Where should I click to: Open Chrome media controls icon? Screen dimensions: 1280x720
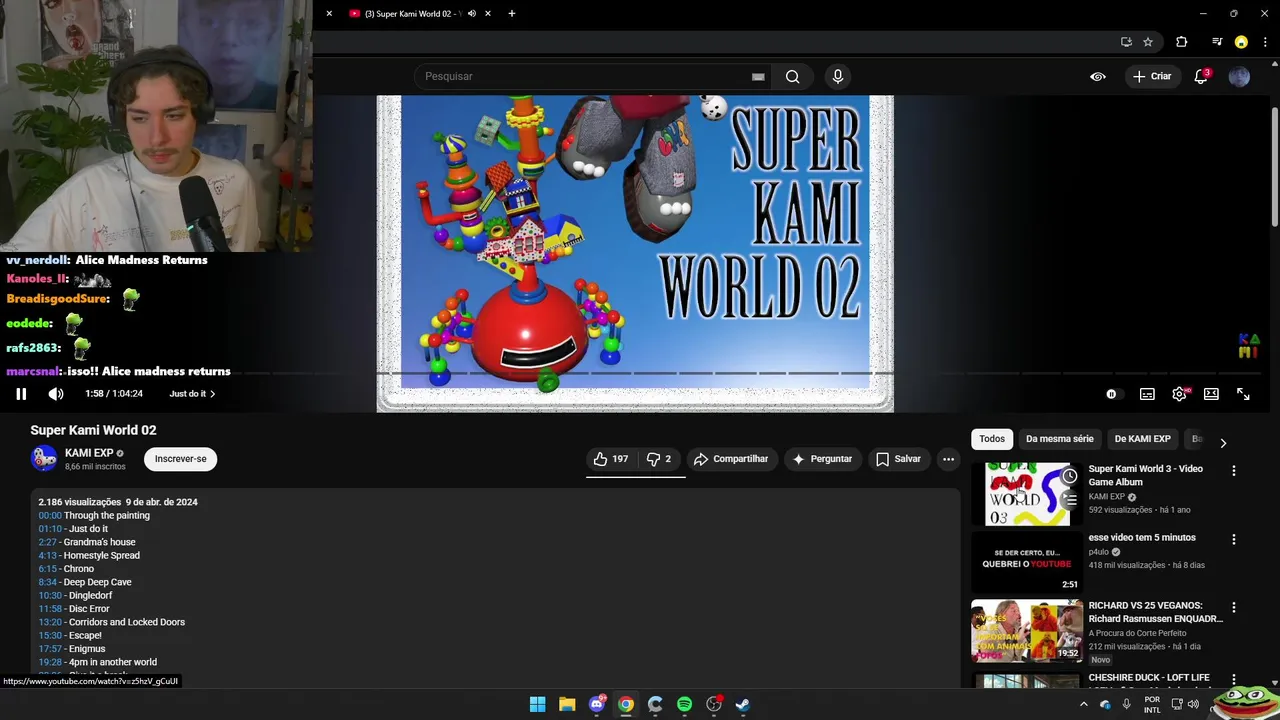tap(1217, 42)
